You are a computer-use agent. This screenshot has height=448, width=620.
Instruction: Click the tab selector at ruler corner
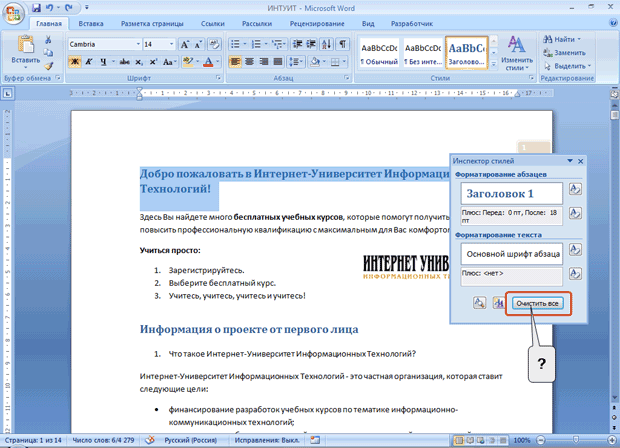[x=8, y=94]
